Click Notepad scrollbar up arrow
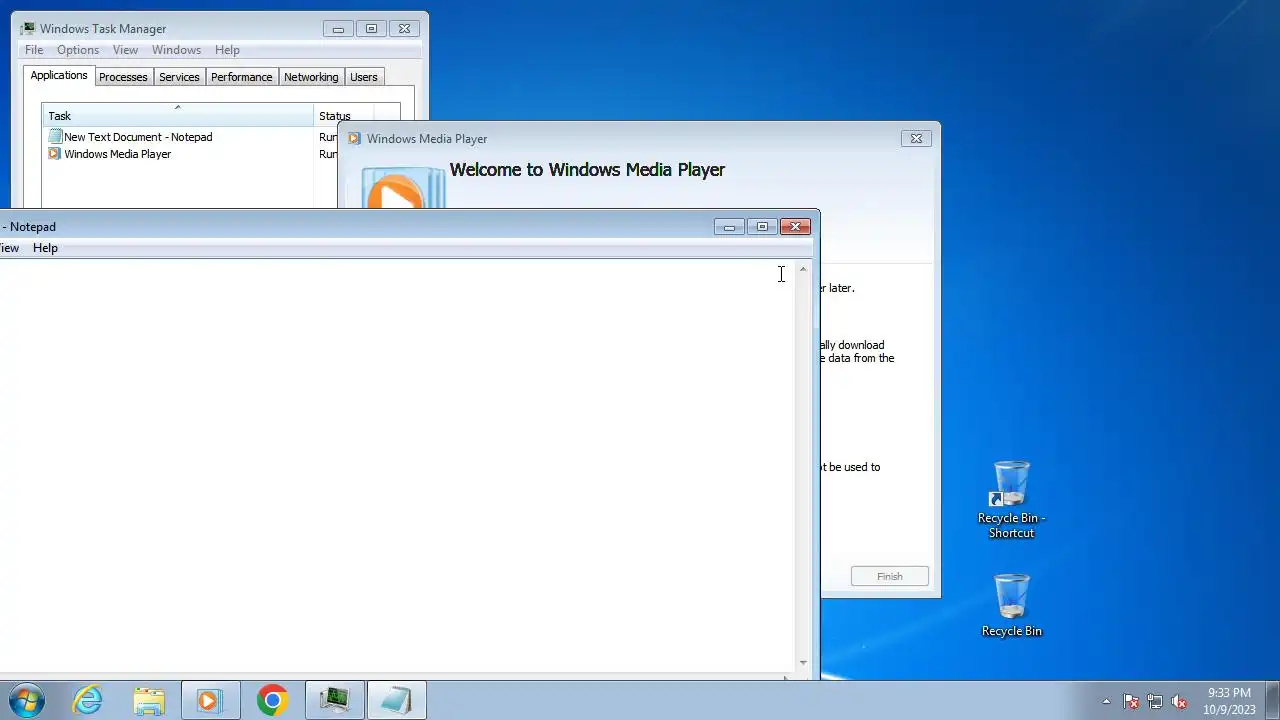Viewport: 1280px width, 720px height. (x=803, y=270)
